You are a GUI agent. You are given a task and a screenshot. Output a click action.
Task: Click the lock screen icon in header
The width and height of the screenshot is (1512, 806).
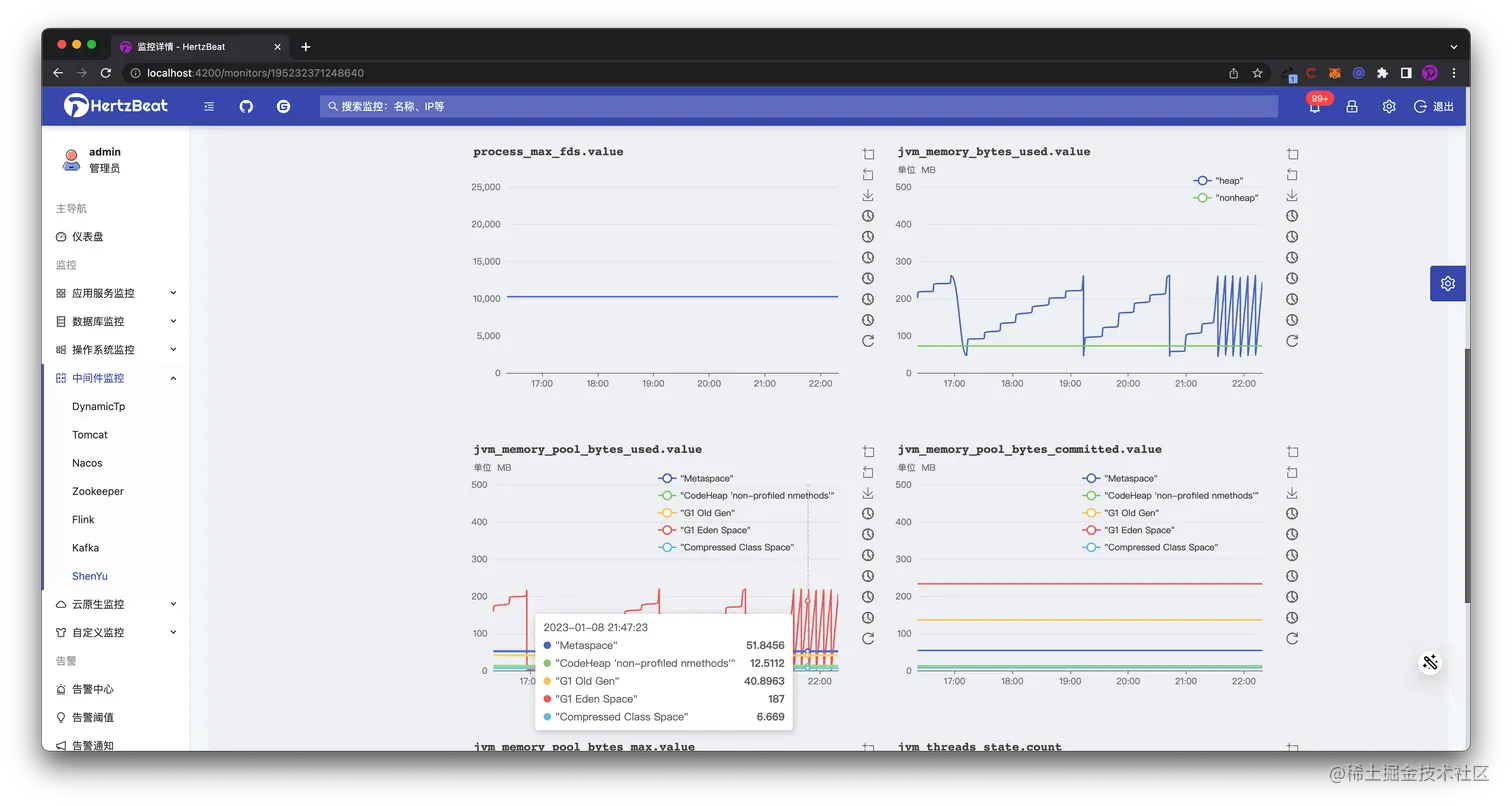click(1352, 106)
